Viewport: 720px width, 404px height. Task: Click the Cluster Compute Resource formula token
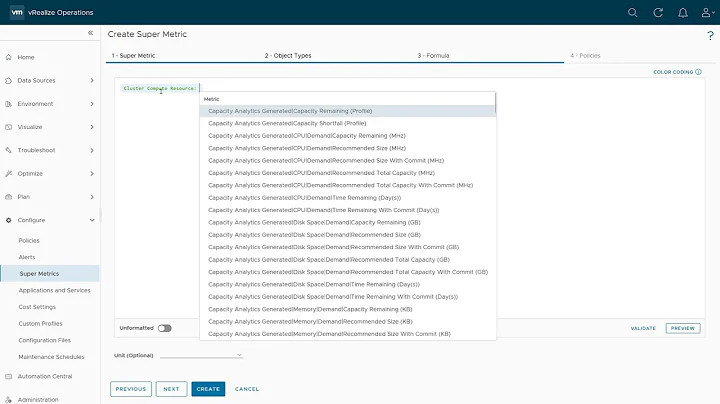[x=159, y=88]
